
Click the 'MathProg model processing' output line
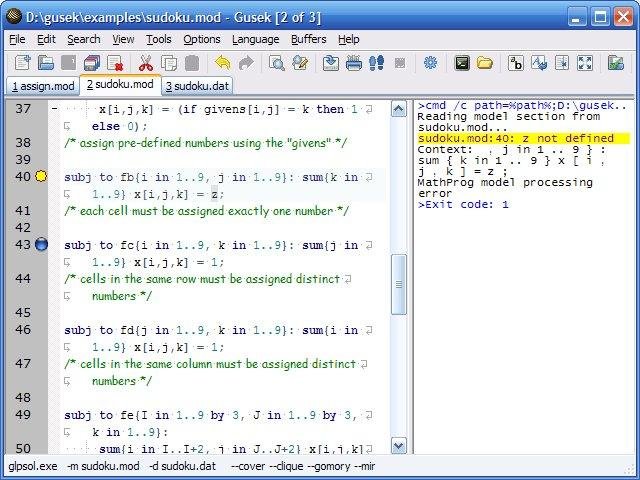[x=505, y=182]
